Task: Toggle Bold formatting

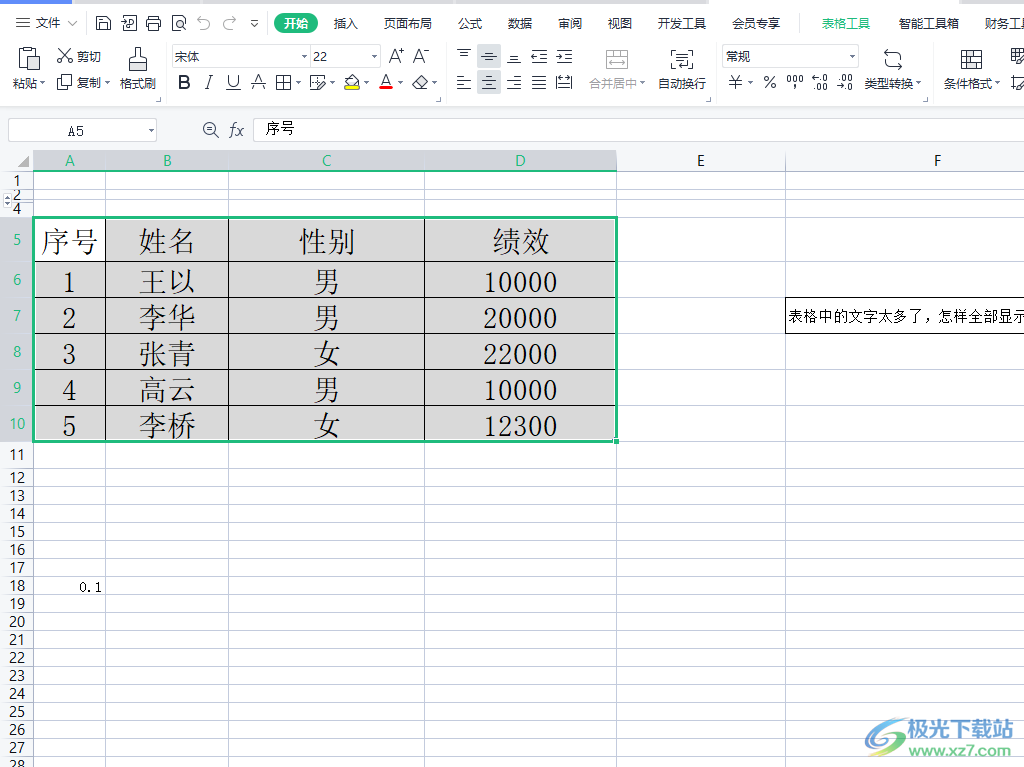Action: point(184,82)
